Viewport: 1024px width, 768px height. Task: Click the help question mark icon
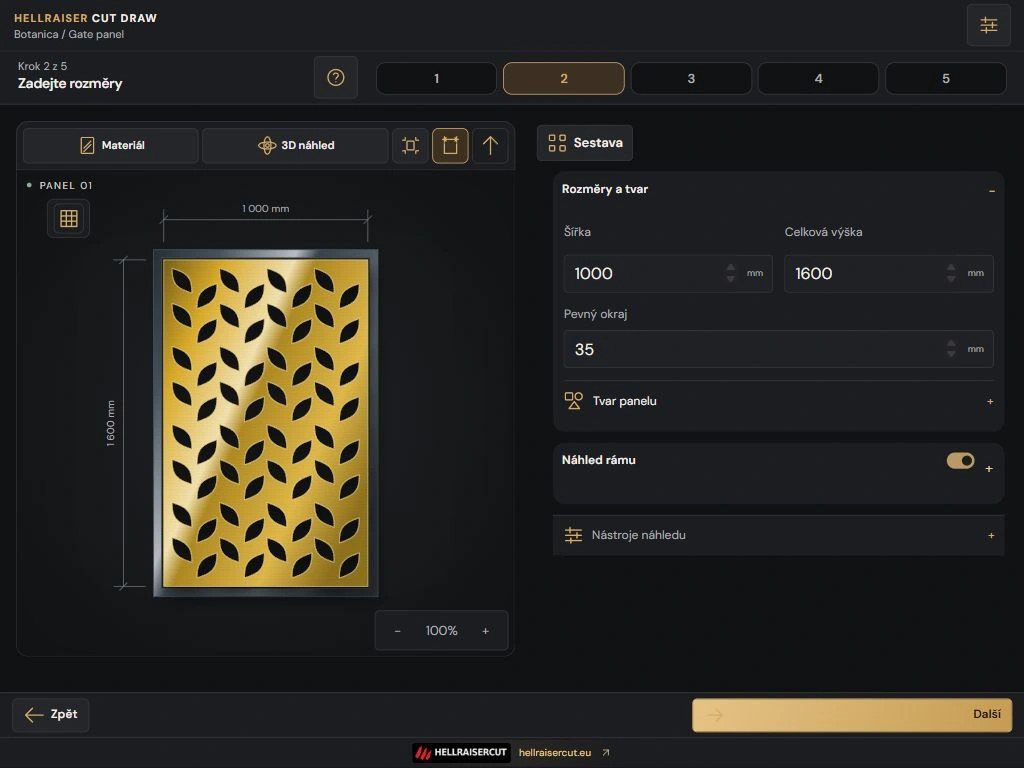(x=336, y=78)
